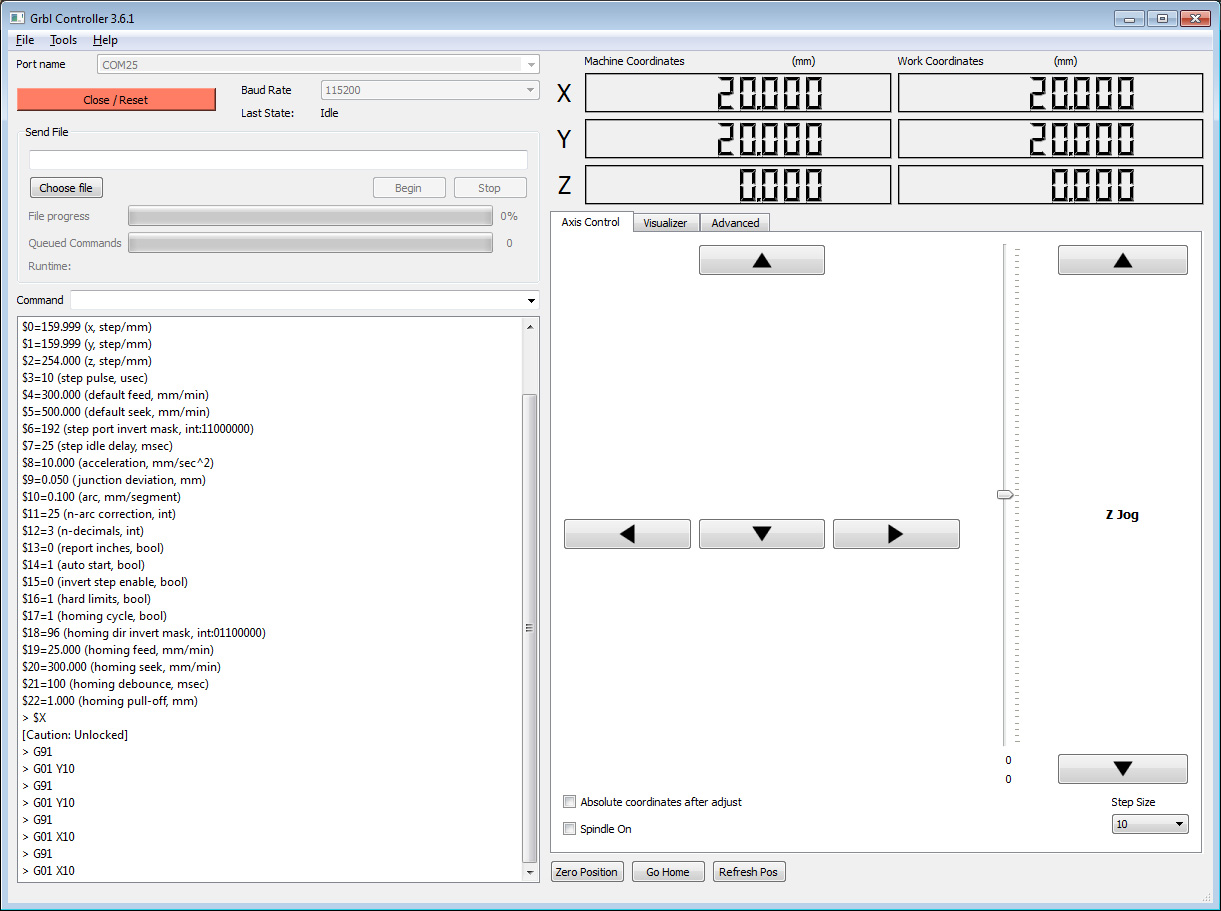This screenshot has width=1221, height=911.
Task: Click the Begin button
Action: pyautogui.click(x=408, y=188)
